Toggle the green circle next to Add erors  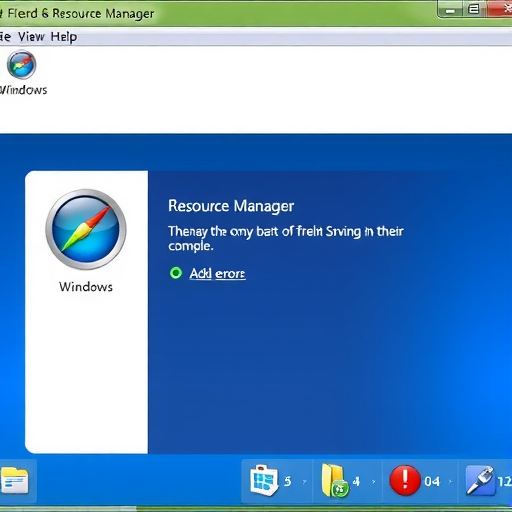coord(176,273)
